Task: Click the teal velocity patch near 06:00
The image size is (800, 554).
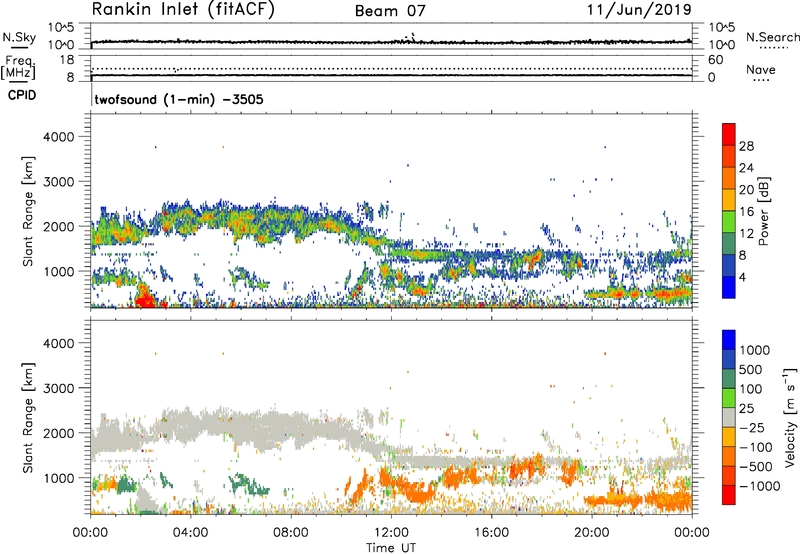Action: tap(248, 484)
